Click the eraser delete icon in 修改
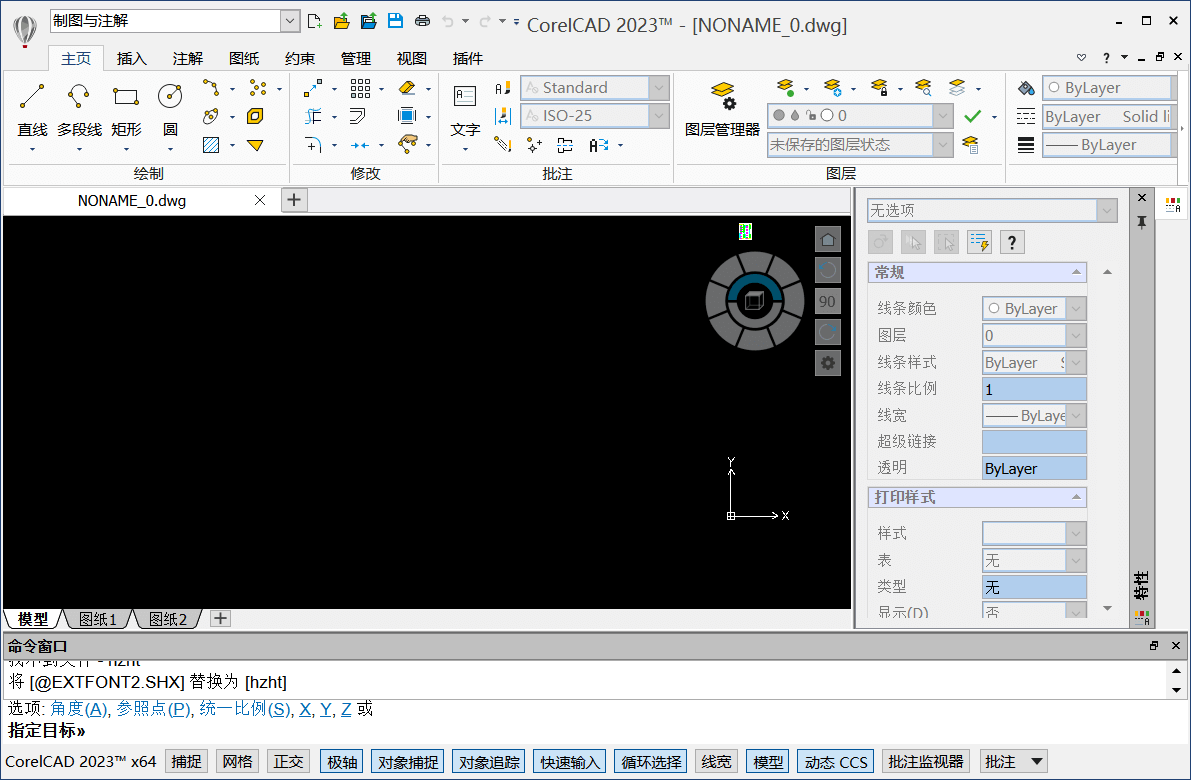 (x=407, y=88)
